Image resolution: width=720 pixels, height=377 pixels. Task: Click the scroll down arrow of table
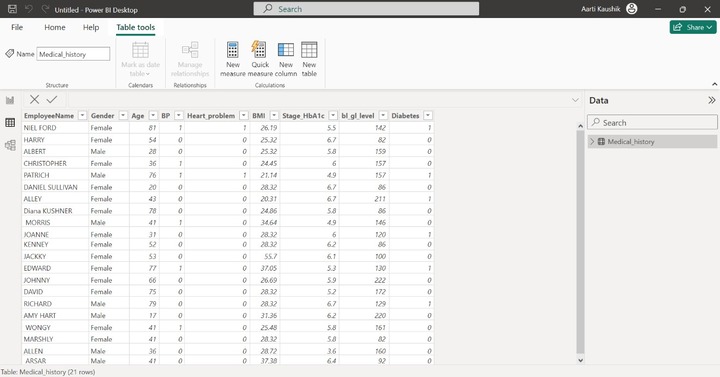(x=580, y=360)
